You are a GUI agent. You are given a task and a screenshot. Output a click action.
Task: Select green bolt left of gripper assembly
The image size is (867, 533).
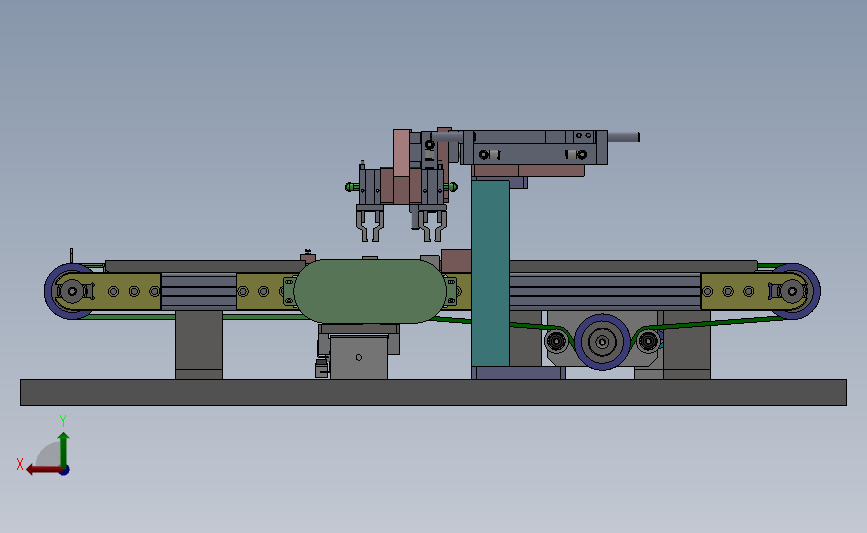(352, 187)
